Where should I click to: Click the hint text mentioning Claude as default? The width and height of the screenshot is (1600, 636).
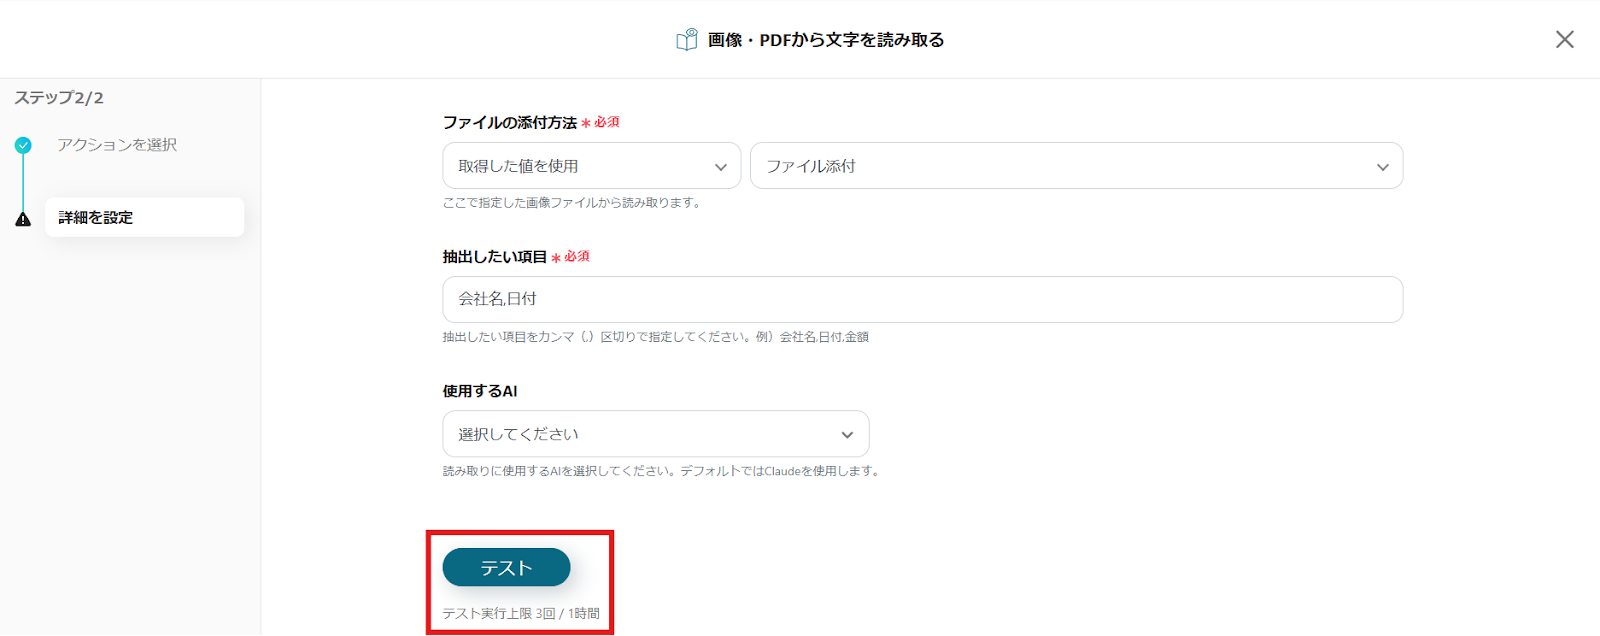[x=663, y=471]
